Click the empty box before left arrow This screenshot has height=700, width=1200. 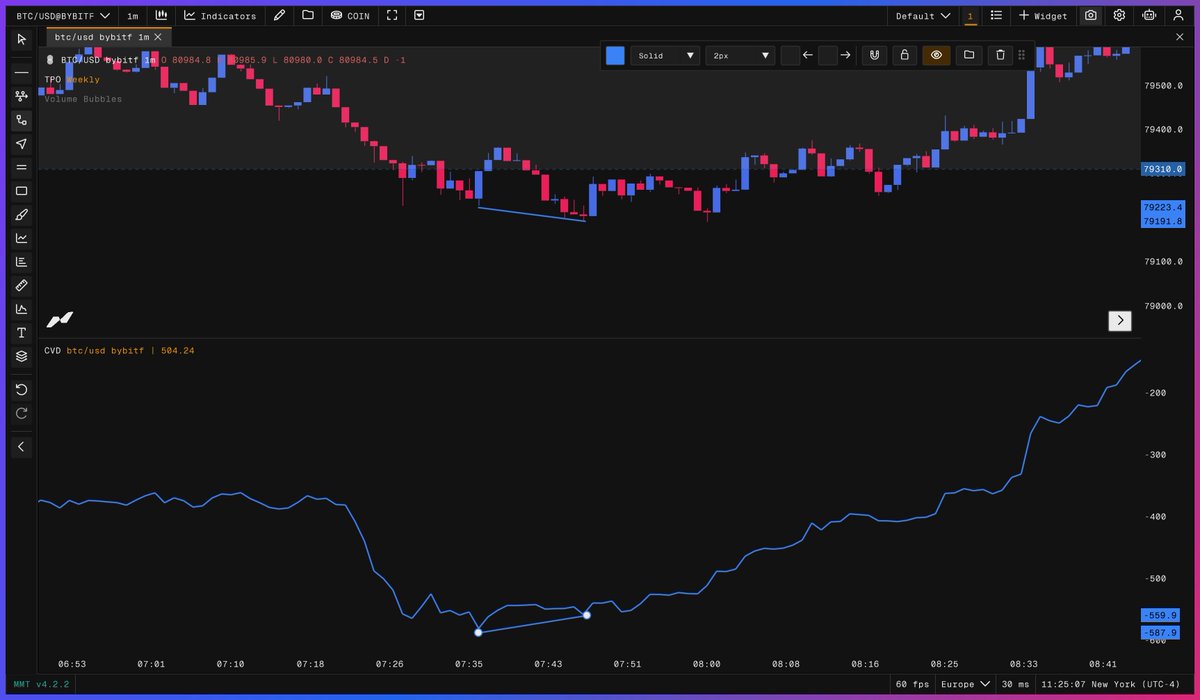click(790, 55)
